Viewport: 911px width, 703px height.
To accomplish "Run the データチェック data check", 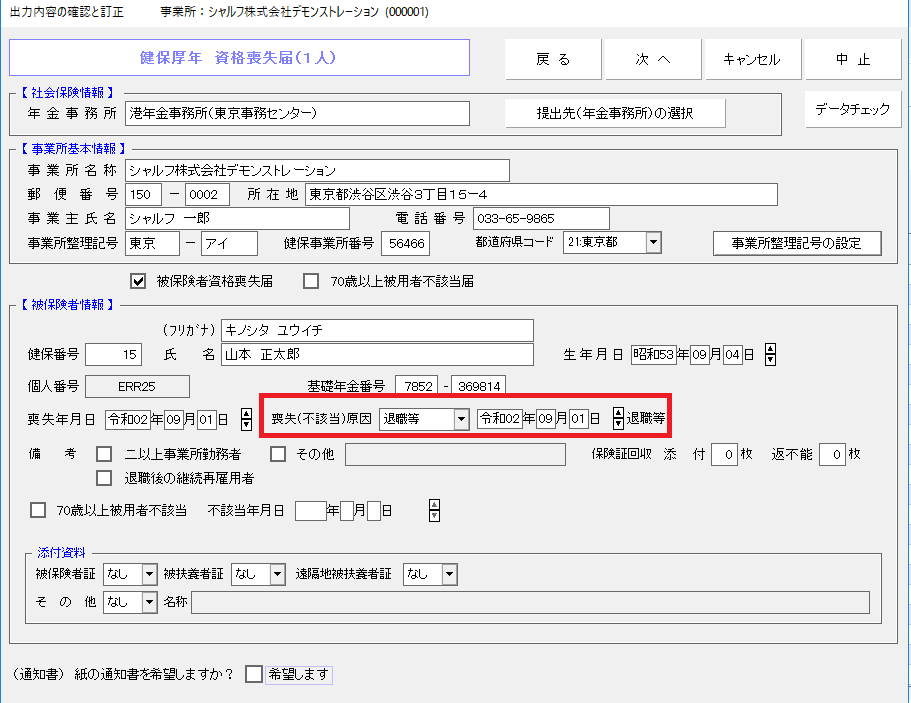I will coord(852,110).
